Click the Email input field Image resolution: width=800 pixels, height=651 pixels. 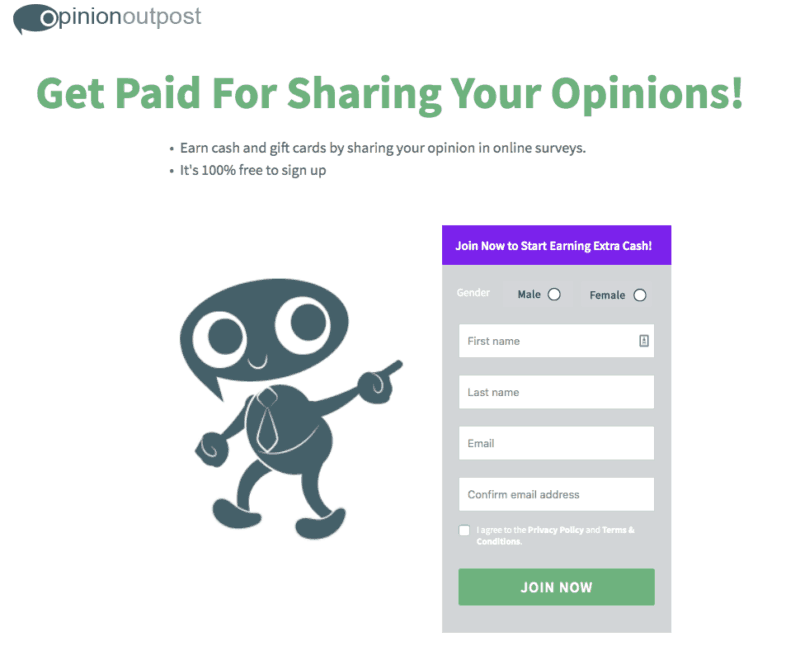coord(556,443)
